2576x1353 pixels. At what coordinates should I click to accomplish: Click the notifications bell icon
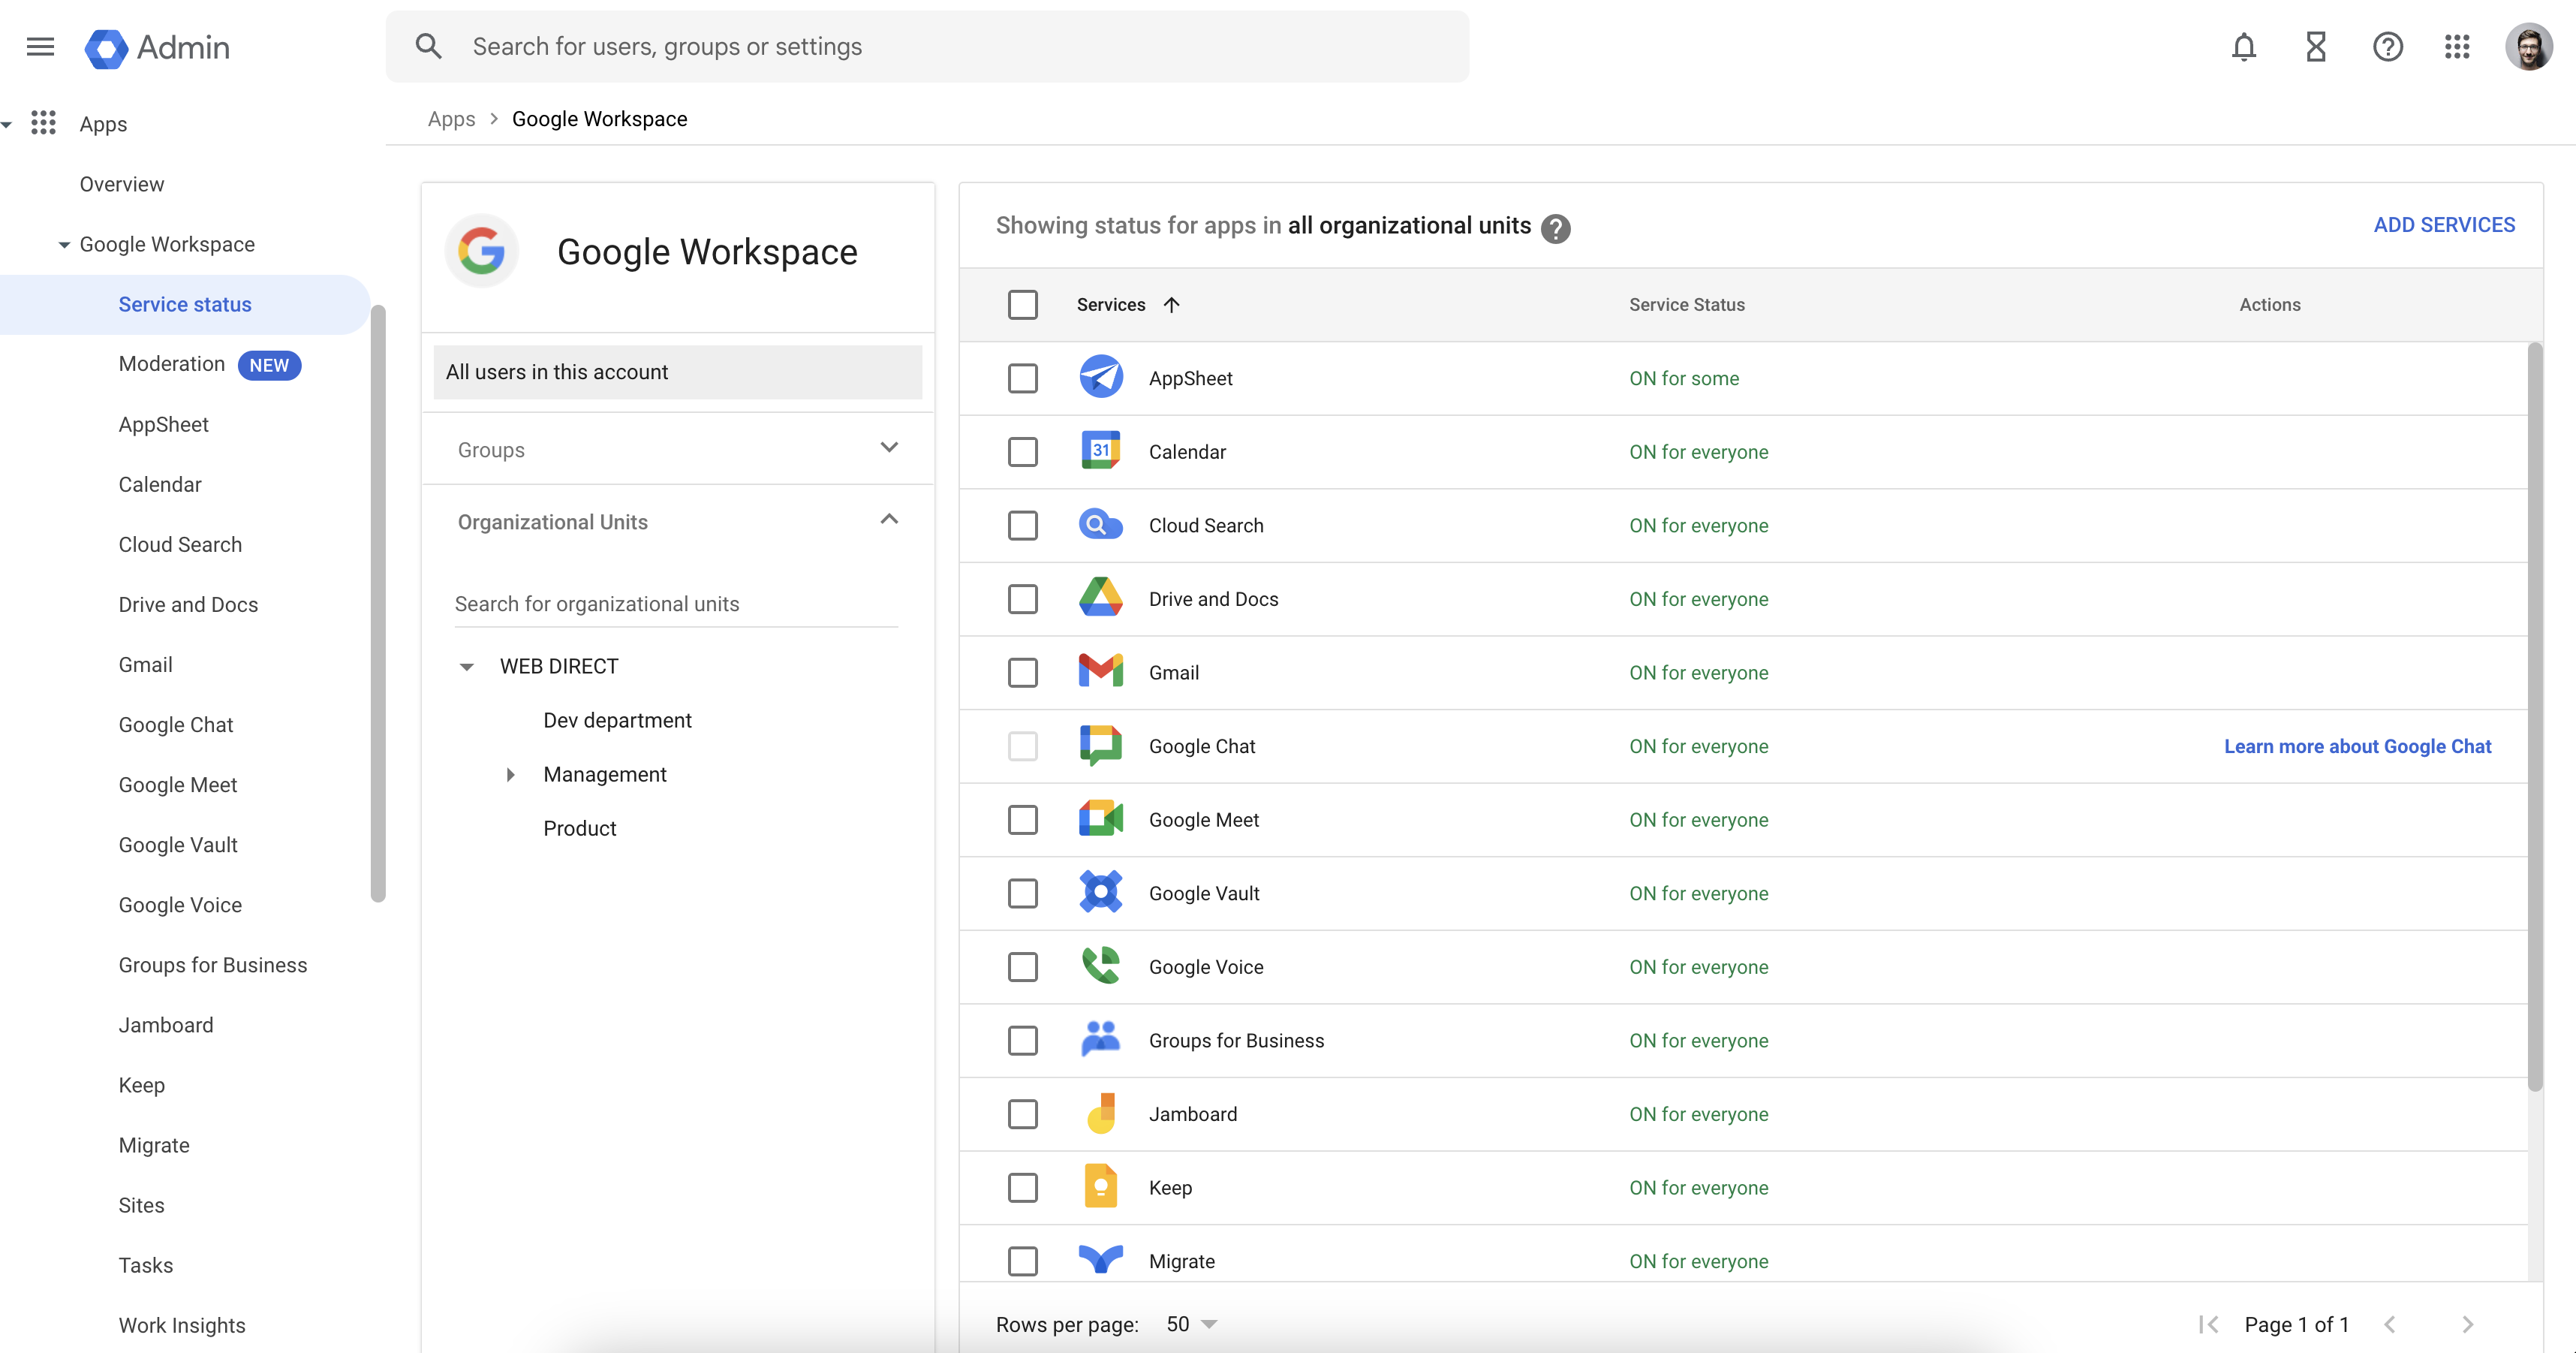(x=2243, y=47)
